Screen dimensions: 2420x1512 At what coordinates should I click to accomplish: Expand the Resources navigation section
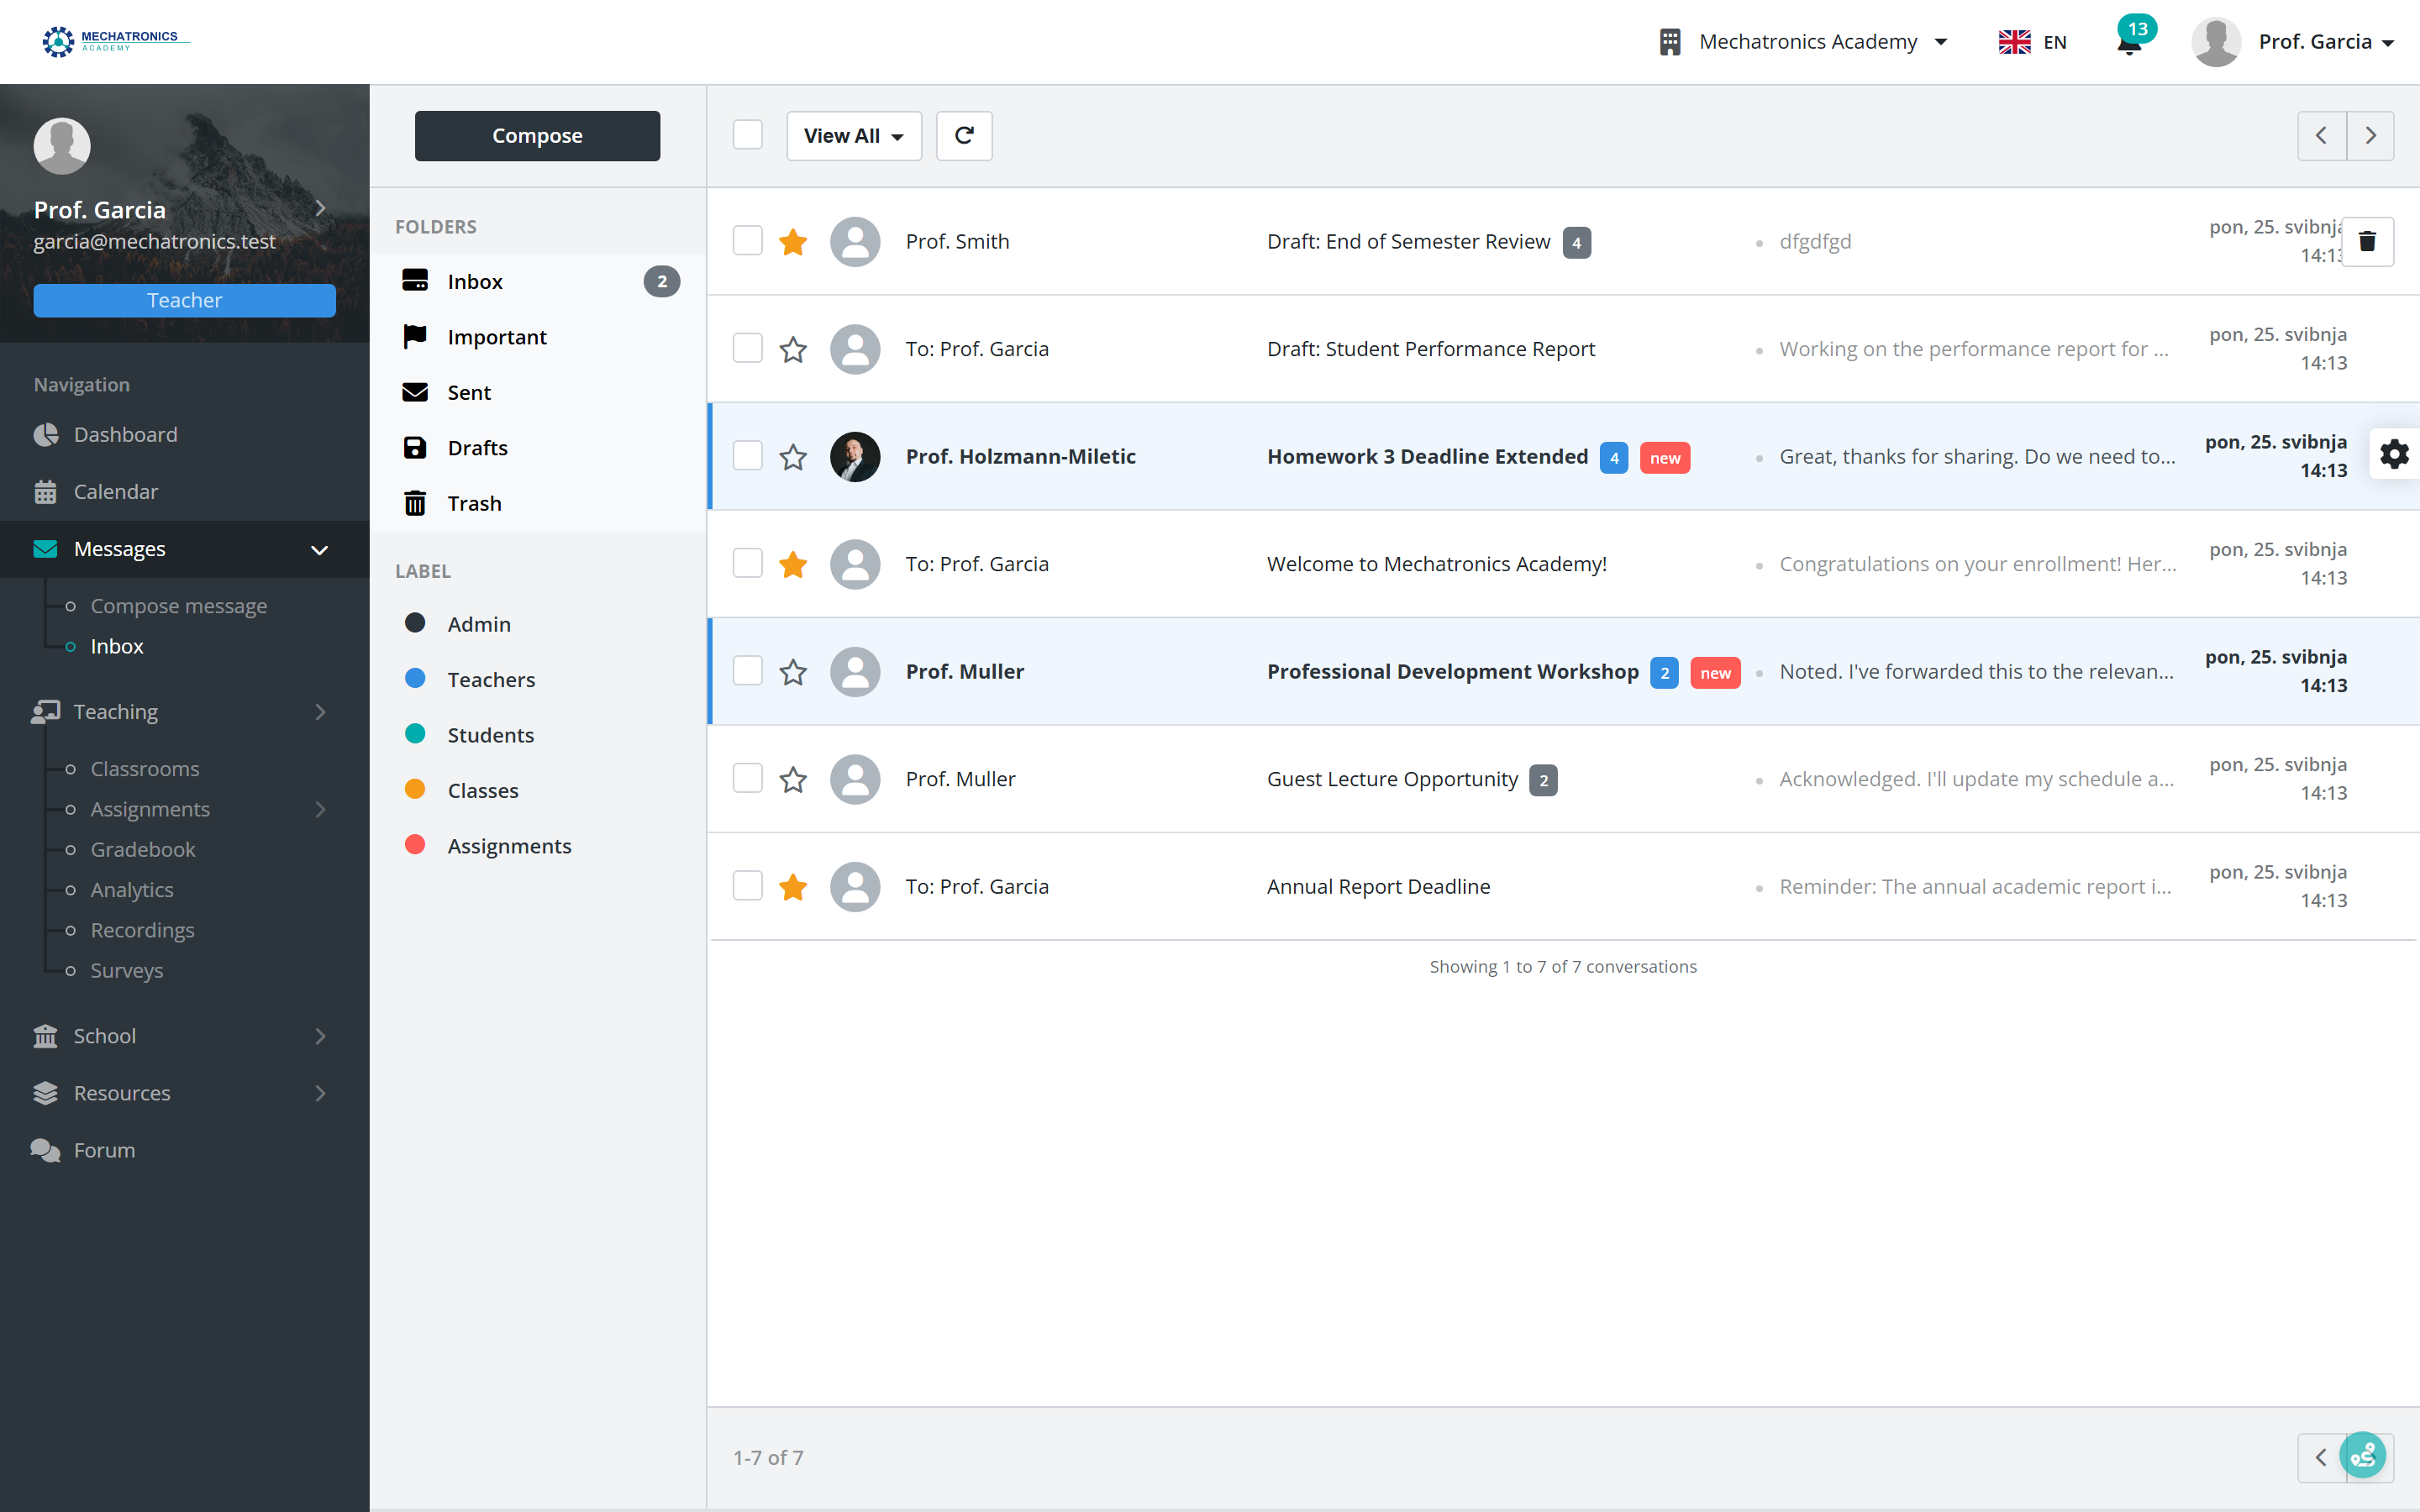(x=185, y=1093)
